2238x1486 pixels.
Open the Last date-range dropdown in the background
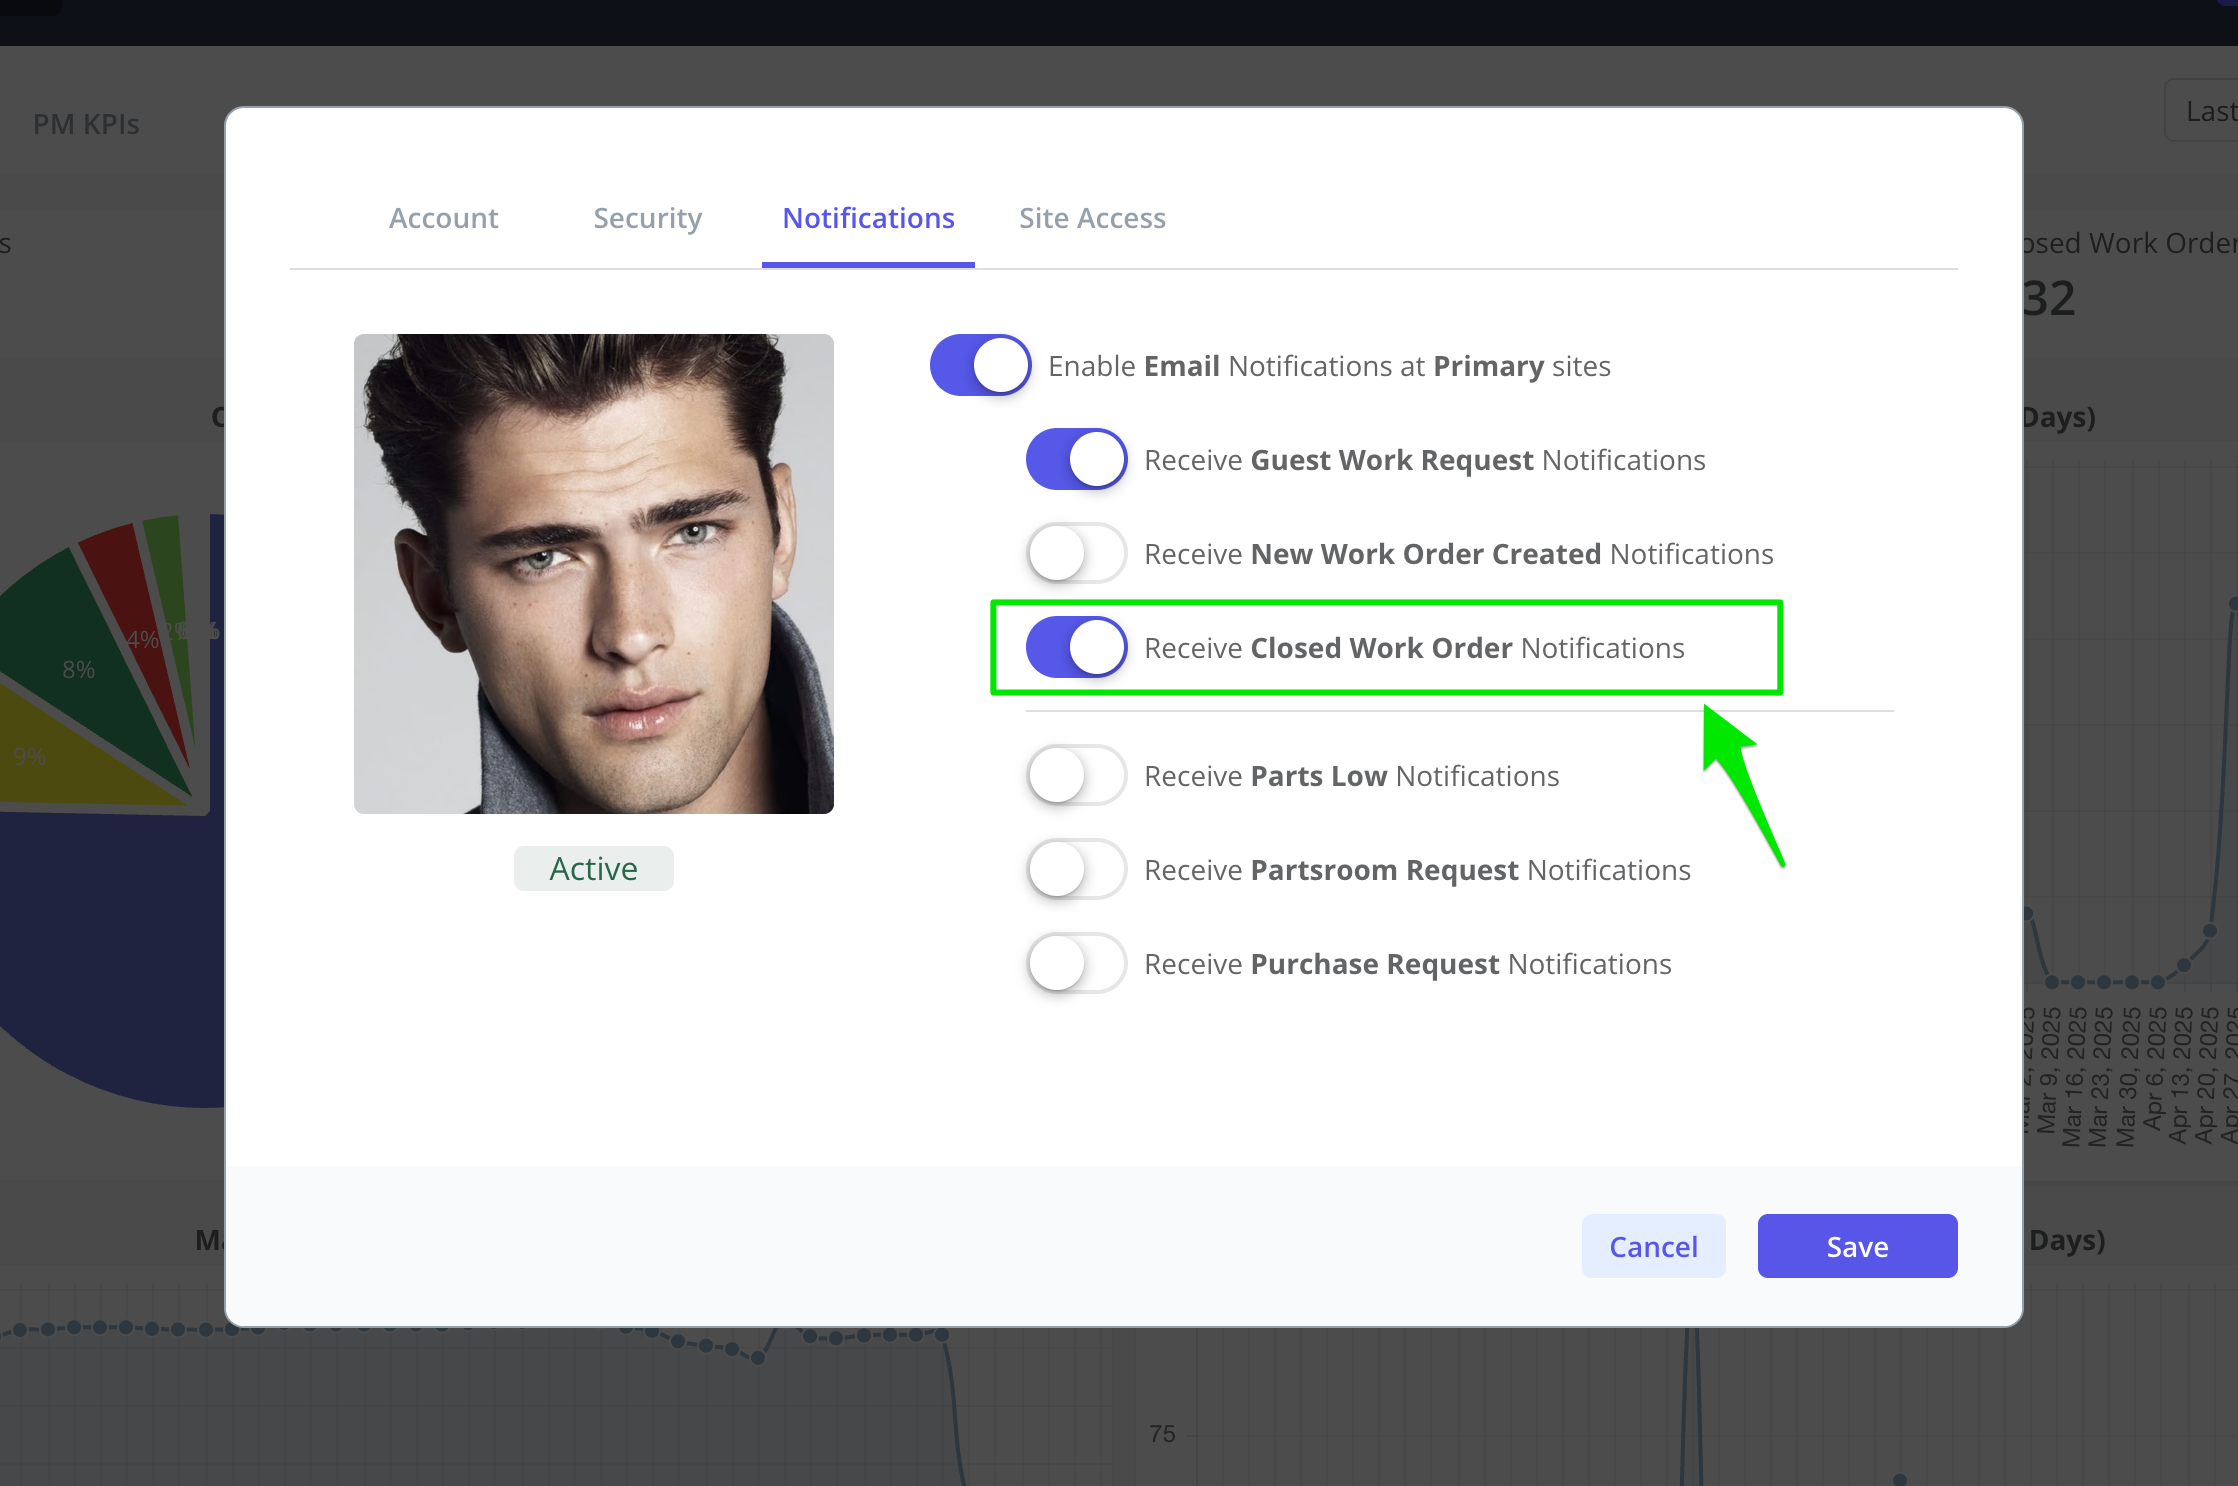[2202, 110]
